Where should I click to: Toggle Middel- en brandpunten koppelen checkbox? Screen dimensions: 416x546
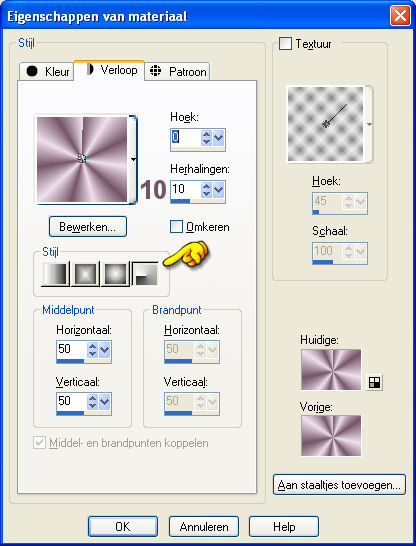click(39, 443)
